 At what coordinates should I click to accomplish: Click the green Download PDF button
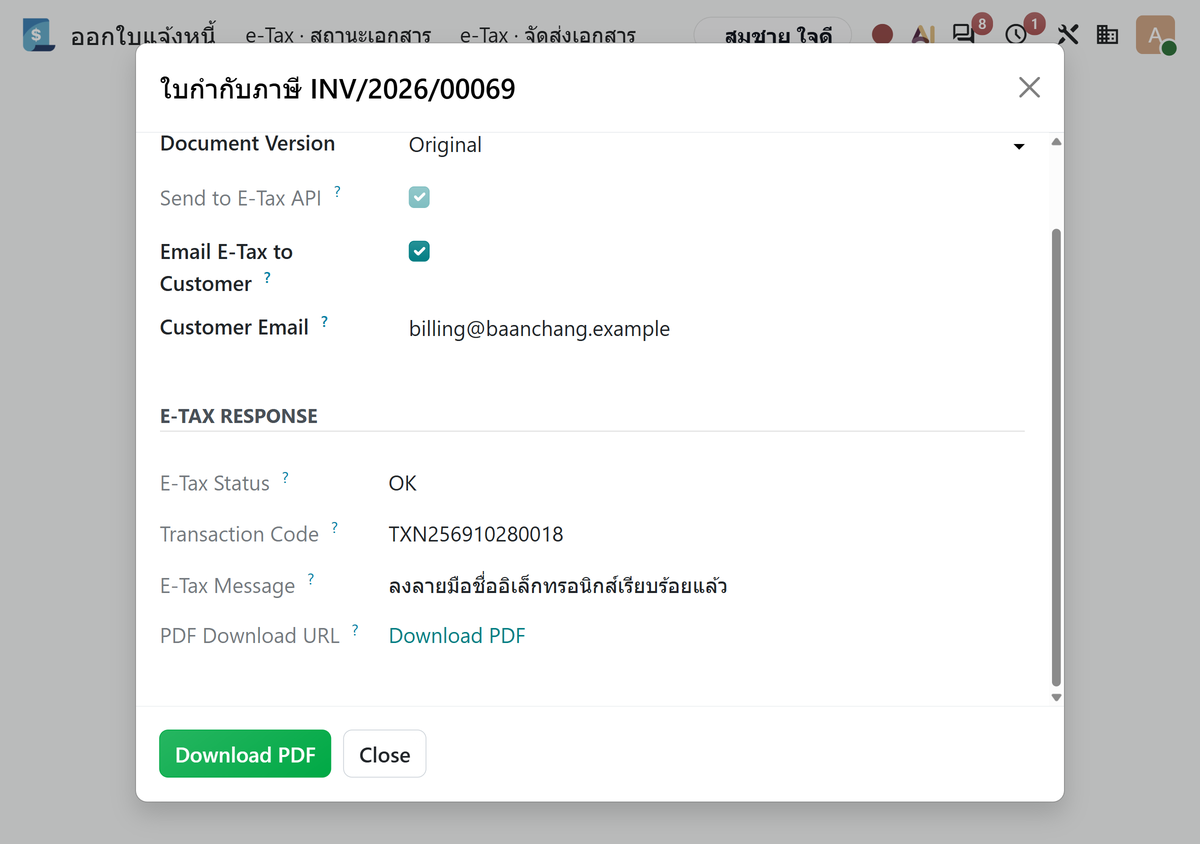tap(245, 754)
